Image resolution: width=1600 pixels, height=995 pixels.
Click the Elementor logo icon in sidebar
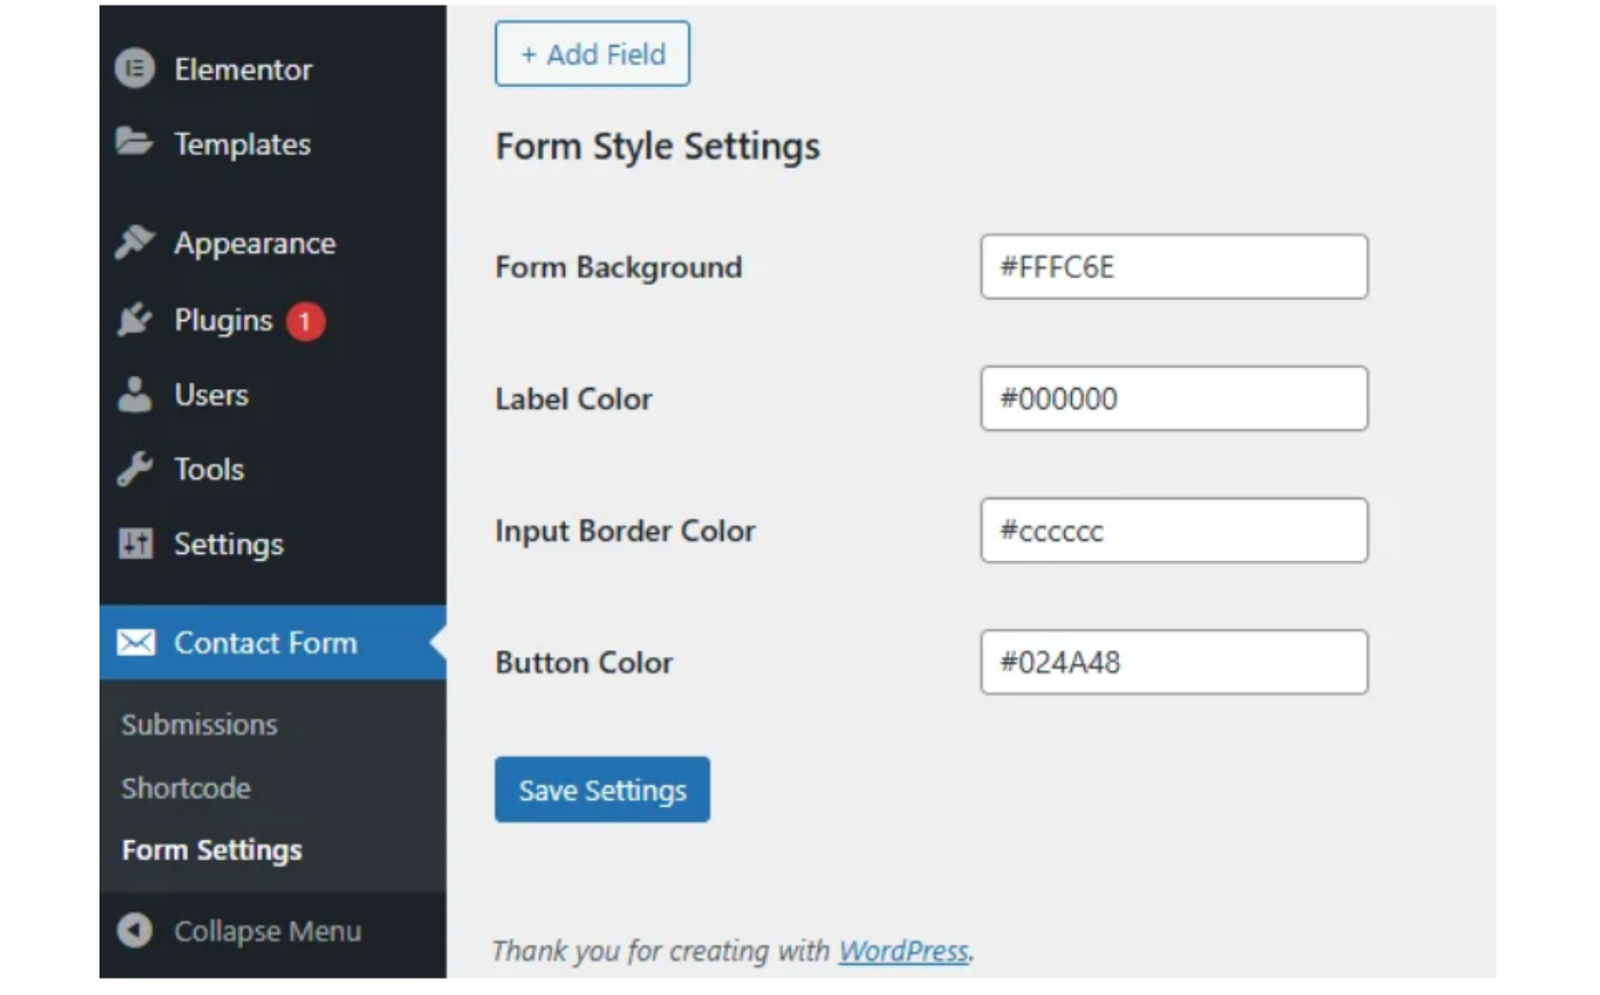(x=135, y=69)
